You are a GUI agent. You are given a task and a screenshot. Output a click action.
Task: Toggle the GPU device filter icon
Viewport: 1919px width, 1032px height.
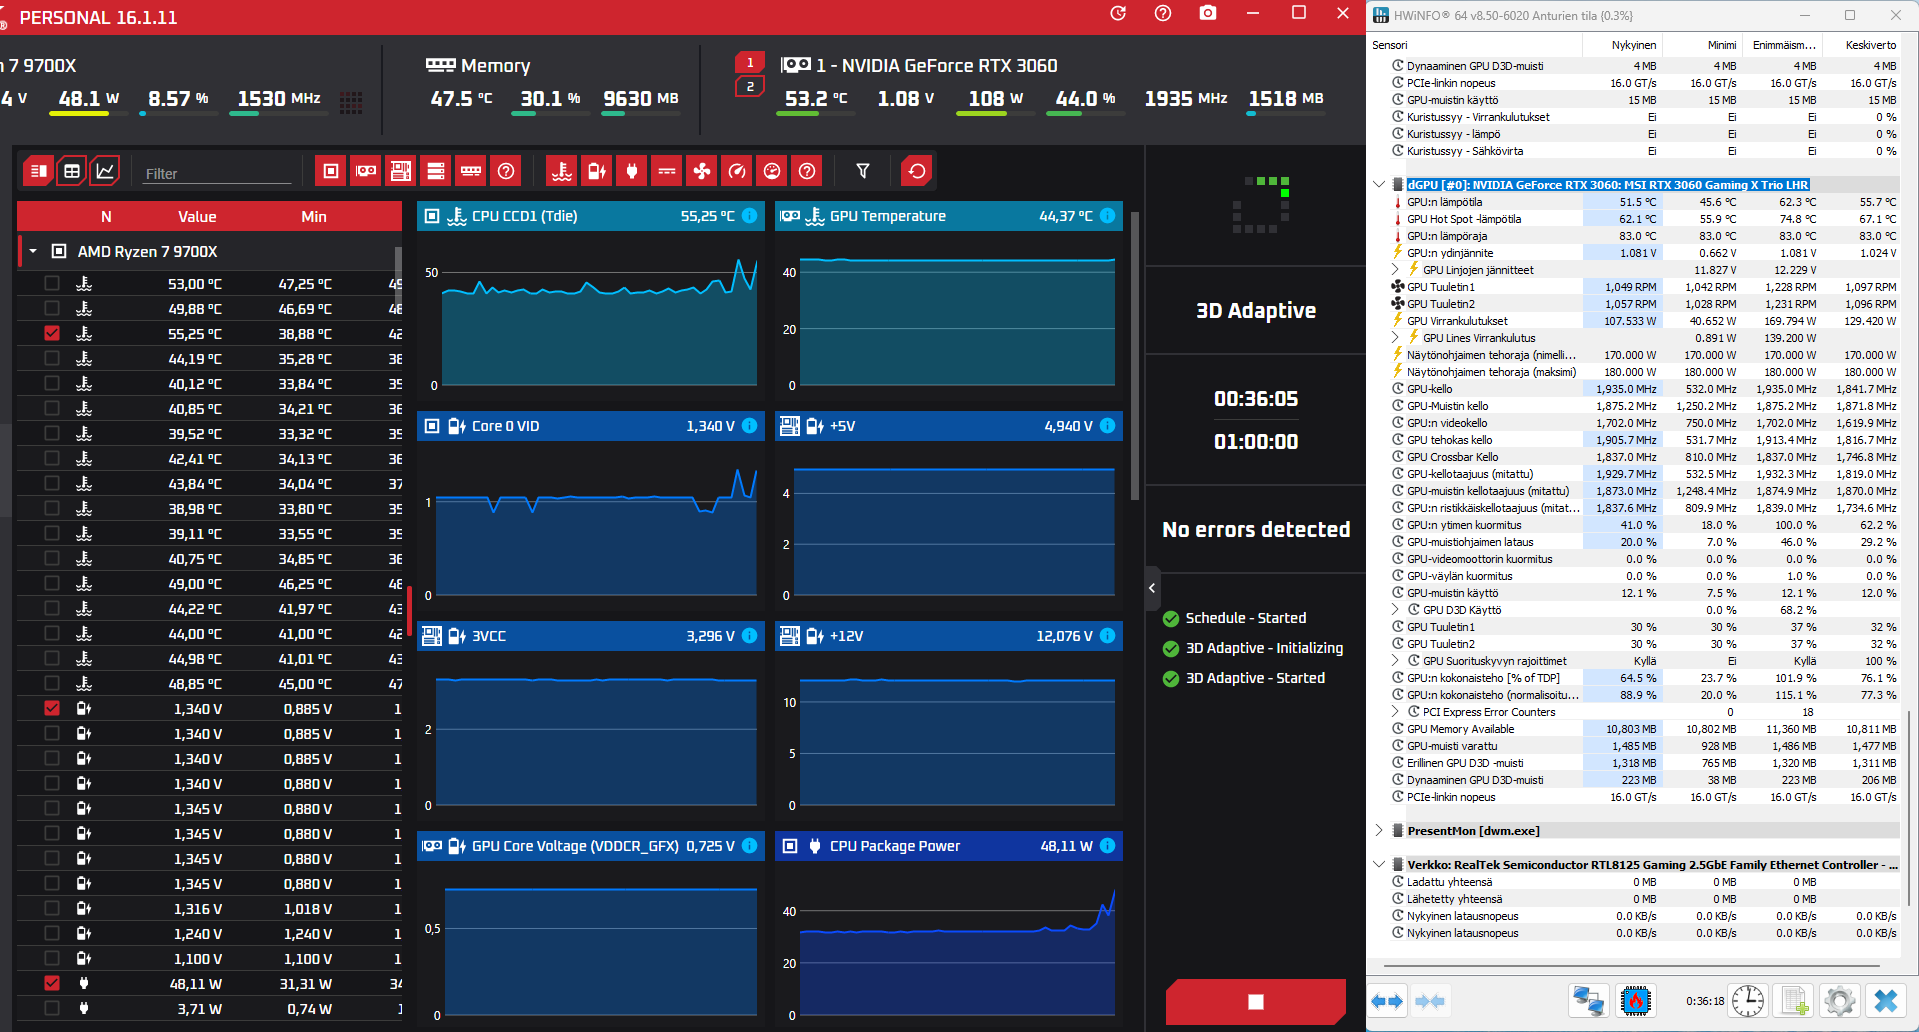pos(366,171)
